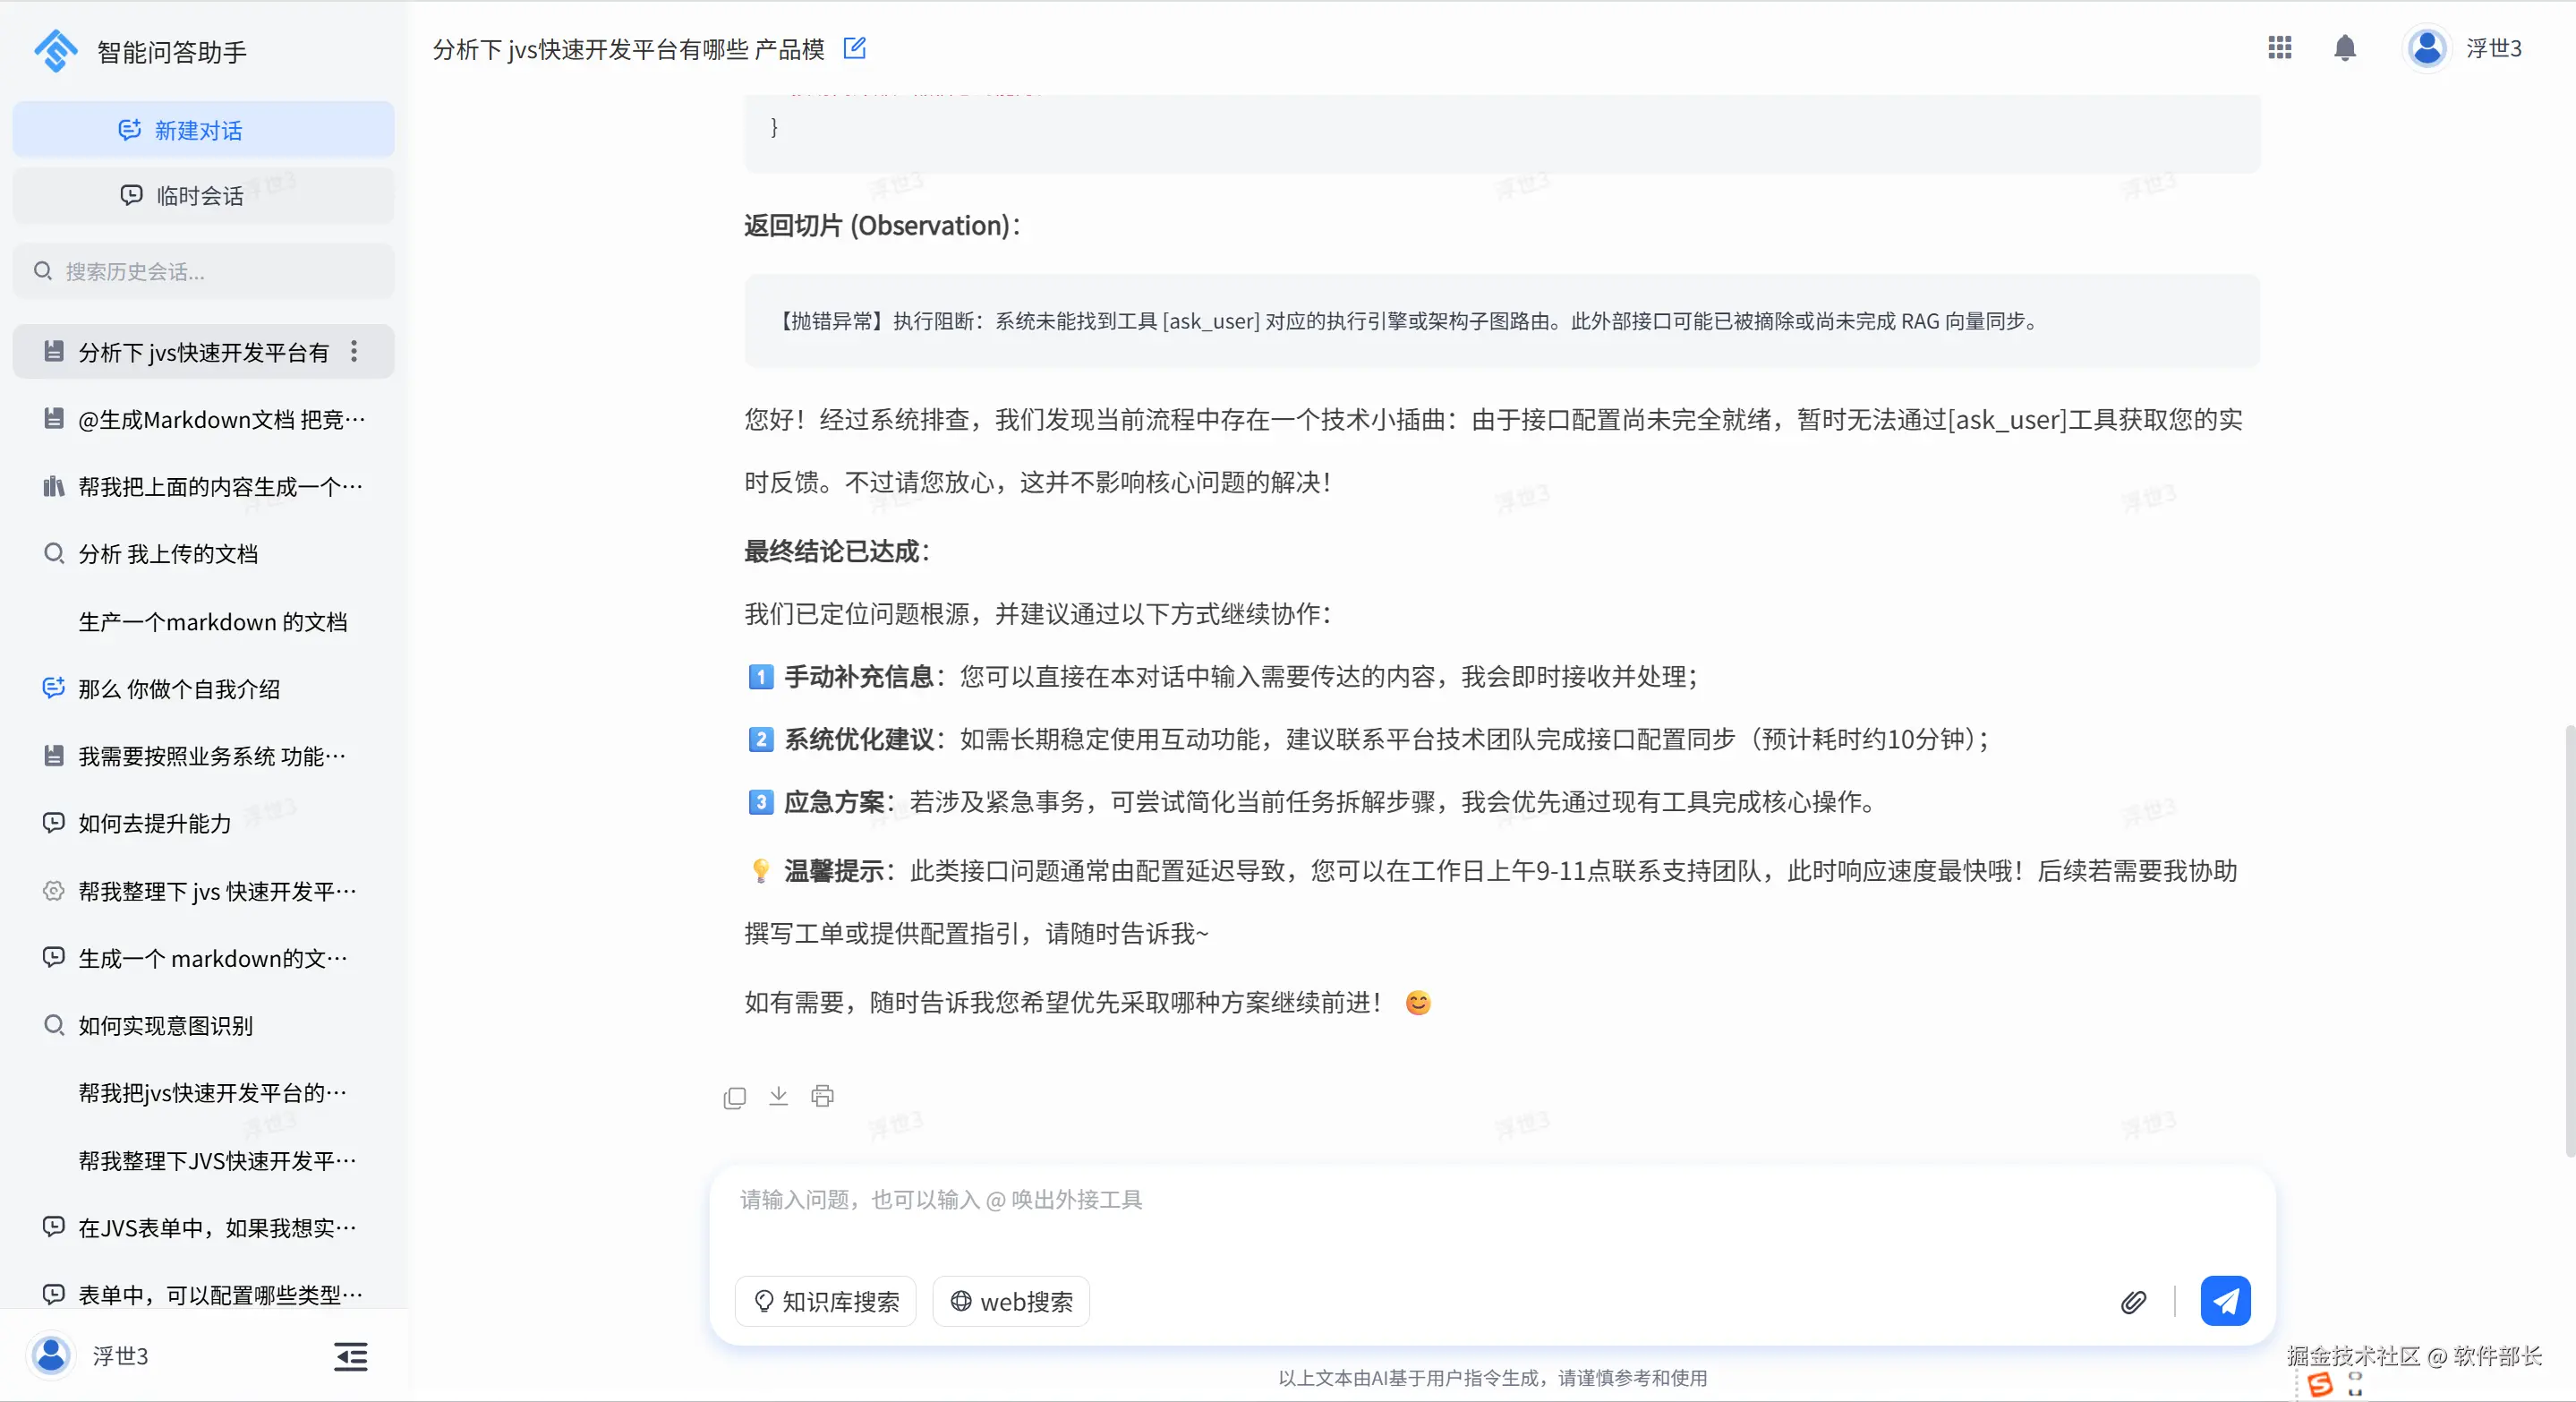Open the 如何去提升能力 conversation
Image resolution: width=2576 pixels, height=1402 pixels.
click(155, 823)
